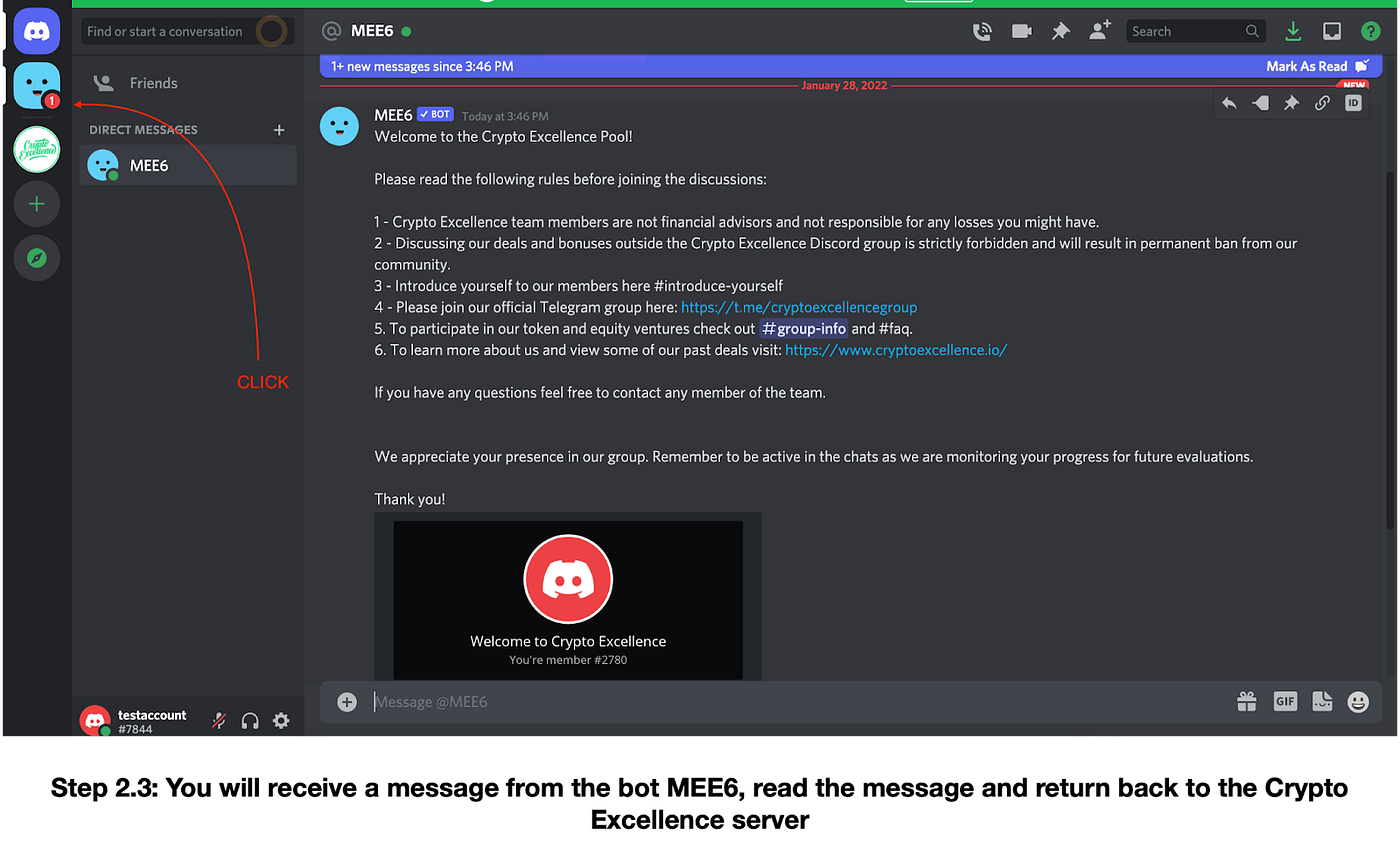Copy the message link
The height and width of the screenshot is (848, 1400).
[x=1322, y=103]
